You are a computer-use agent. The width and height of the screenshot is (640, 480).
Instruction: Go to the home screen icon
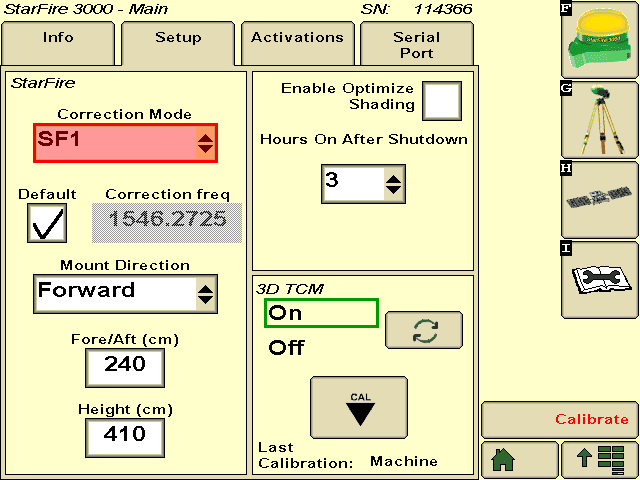(520, 460)
